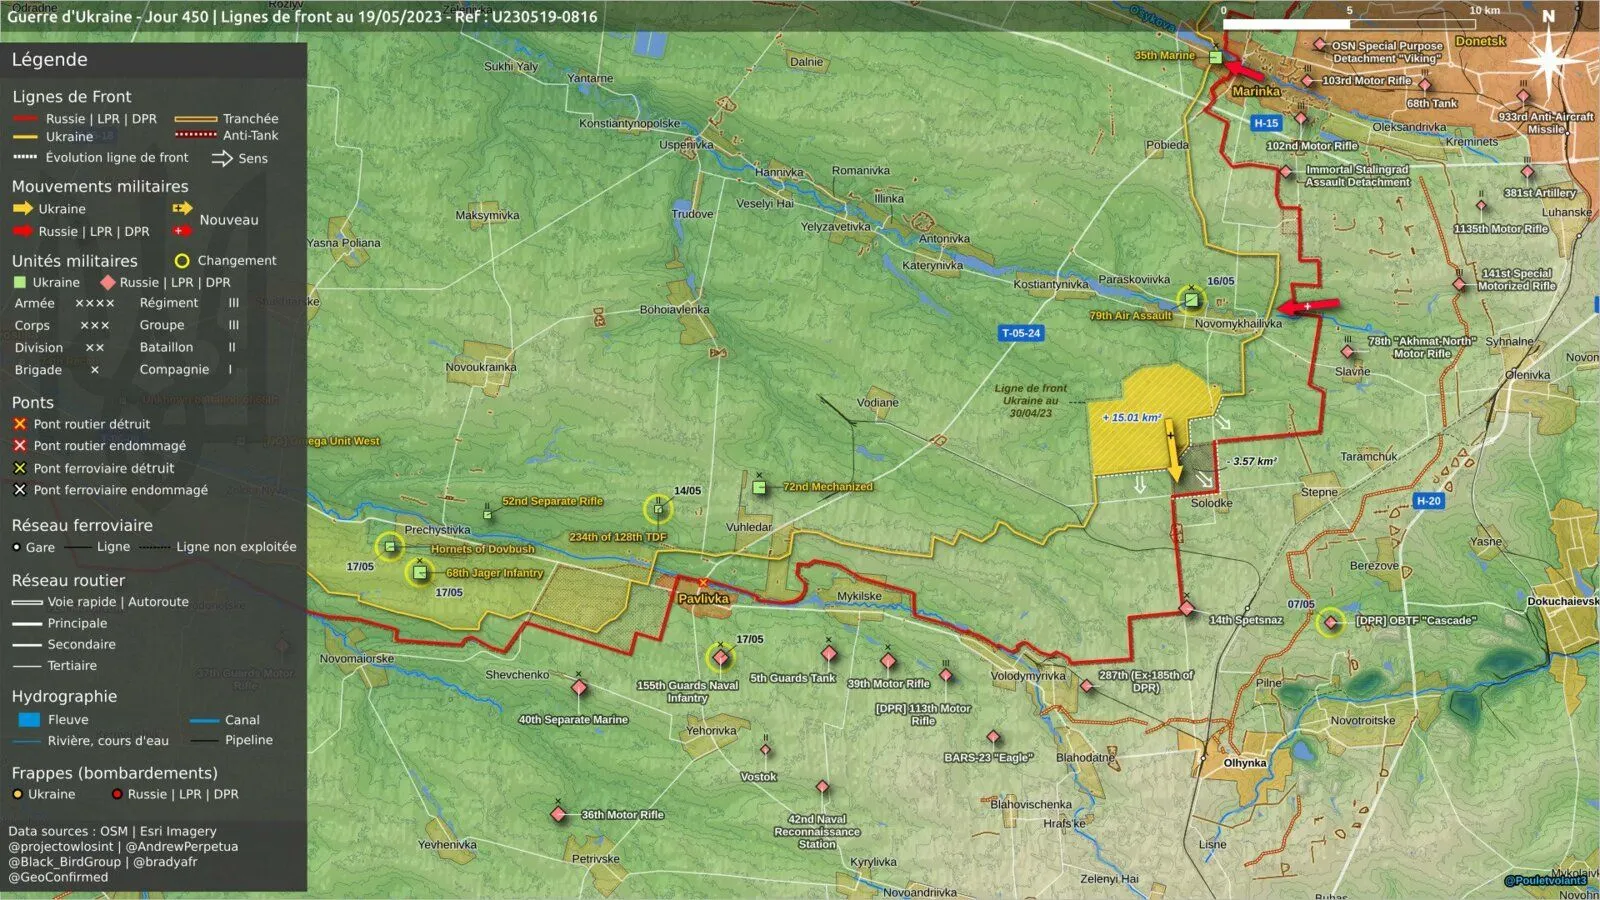The width and height of the screenshot is (1600, 900).
Task: Select the Pavlivka town label
Action: 704,599
